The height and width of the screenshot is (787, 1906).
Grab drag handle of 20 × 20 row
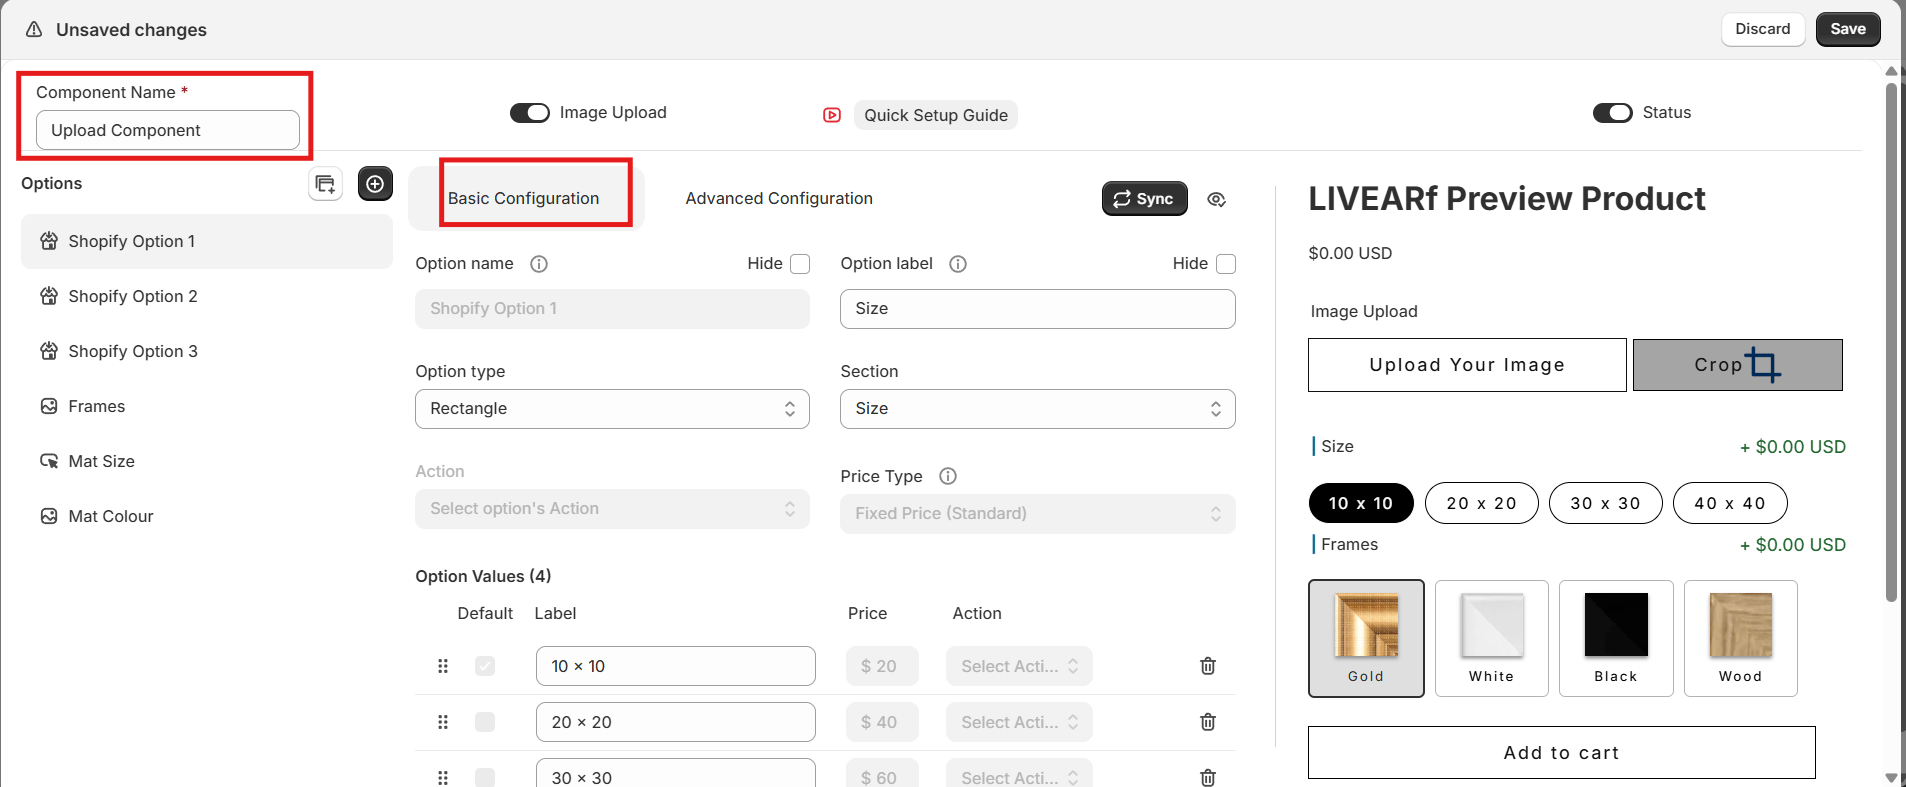[x=443, y=722]
